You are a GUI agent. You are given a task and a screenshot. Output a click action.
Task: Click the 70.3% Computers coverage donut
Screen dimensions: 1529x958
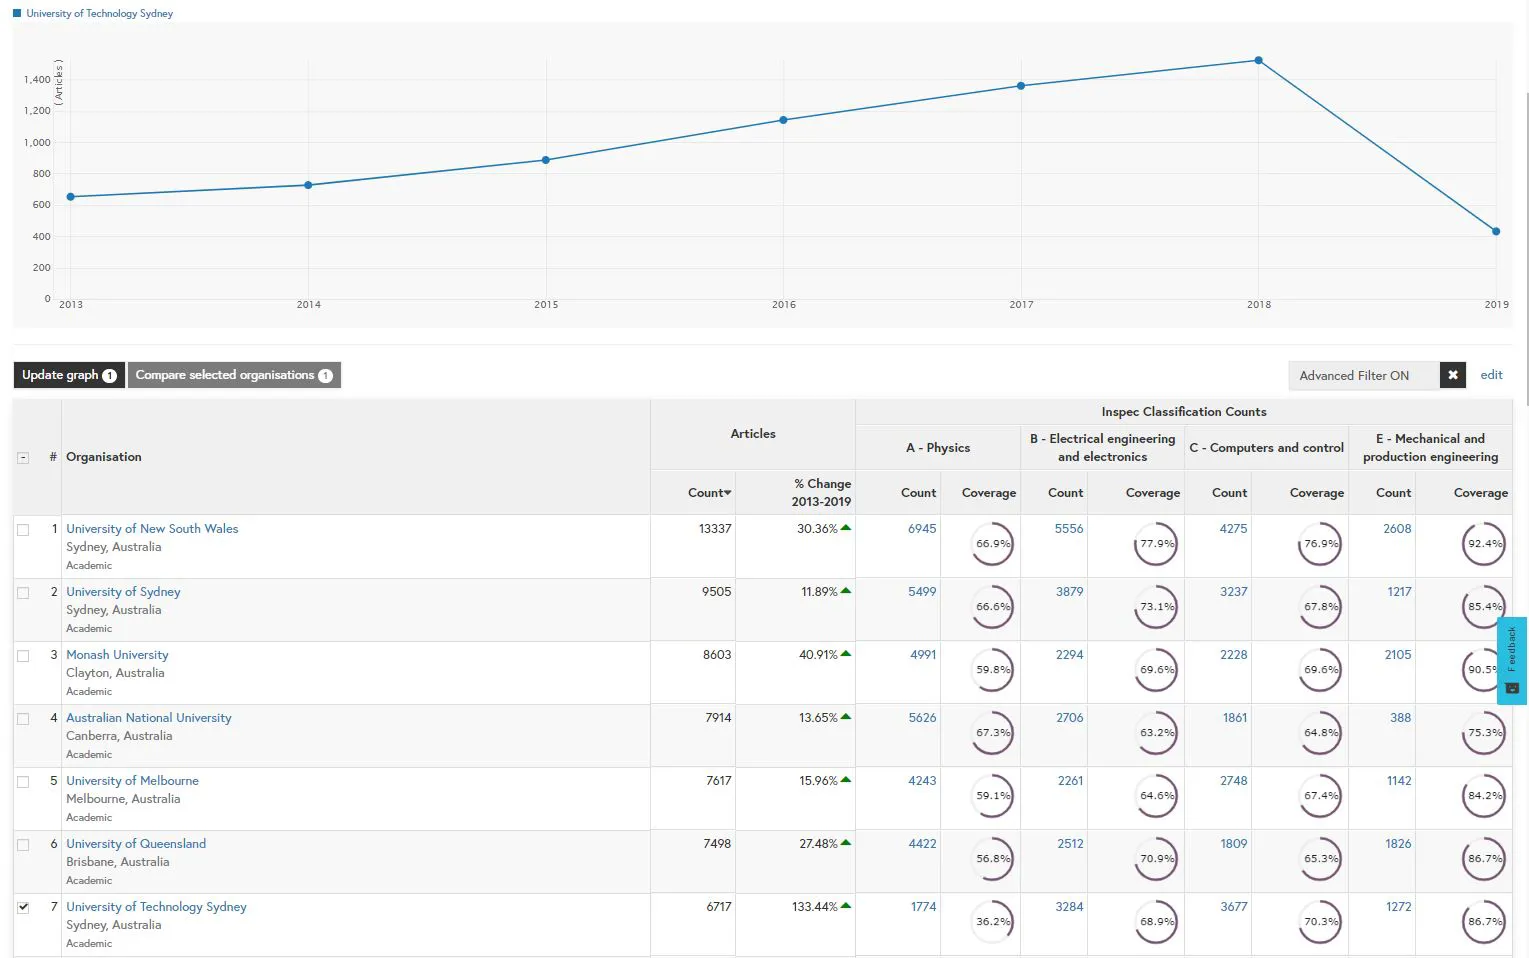[x=1320, y=922]
